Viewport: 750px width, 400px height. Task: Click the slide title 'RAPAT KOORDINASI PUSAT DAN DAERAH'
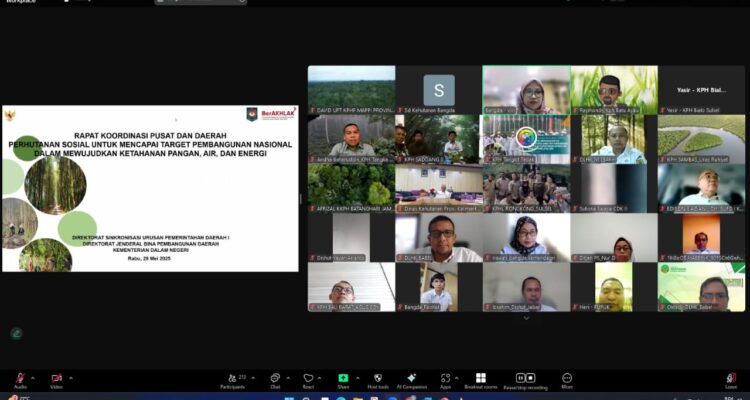pos(150,136)
